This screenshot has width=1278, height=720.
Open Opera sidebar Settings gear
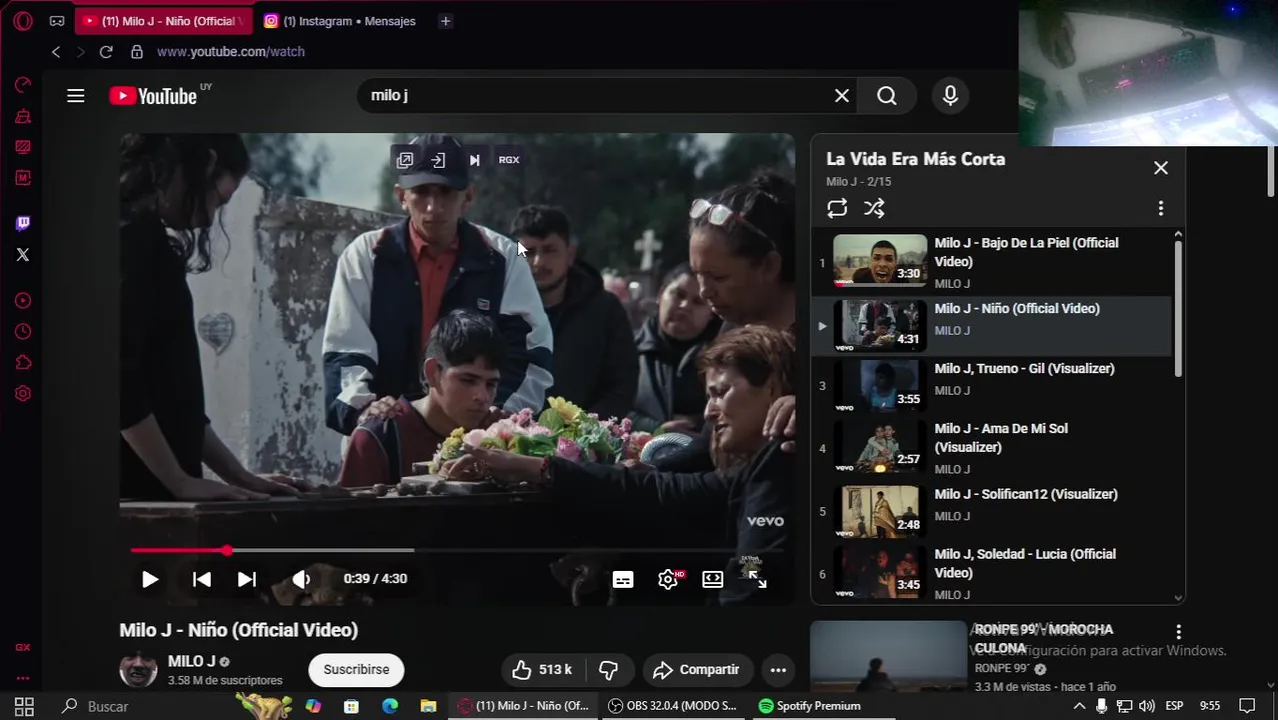23,394
